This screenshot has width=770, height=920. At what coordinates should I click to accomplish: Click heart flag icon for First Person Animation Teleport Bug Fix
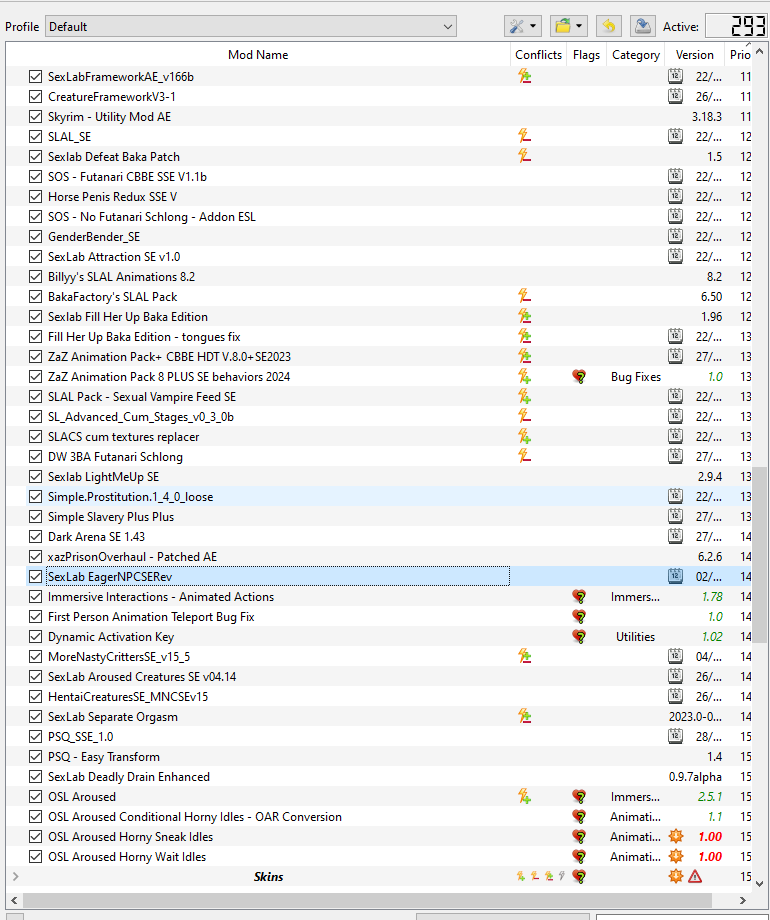pyautogui.click(x=579, y=617)
